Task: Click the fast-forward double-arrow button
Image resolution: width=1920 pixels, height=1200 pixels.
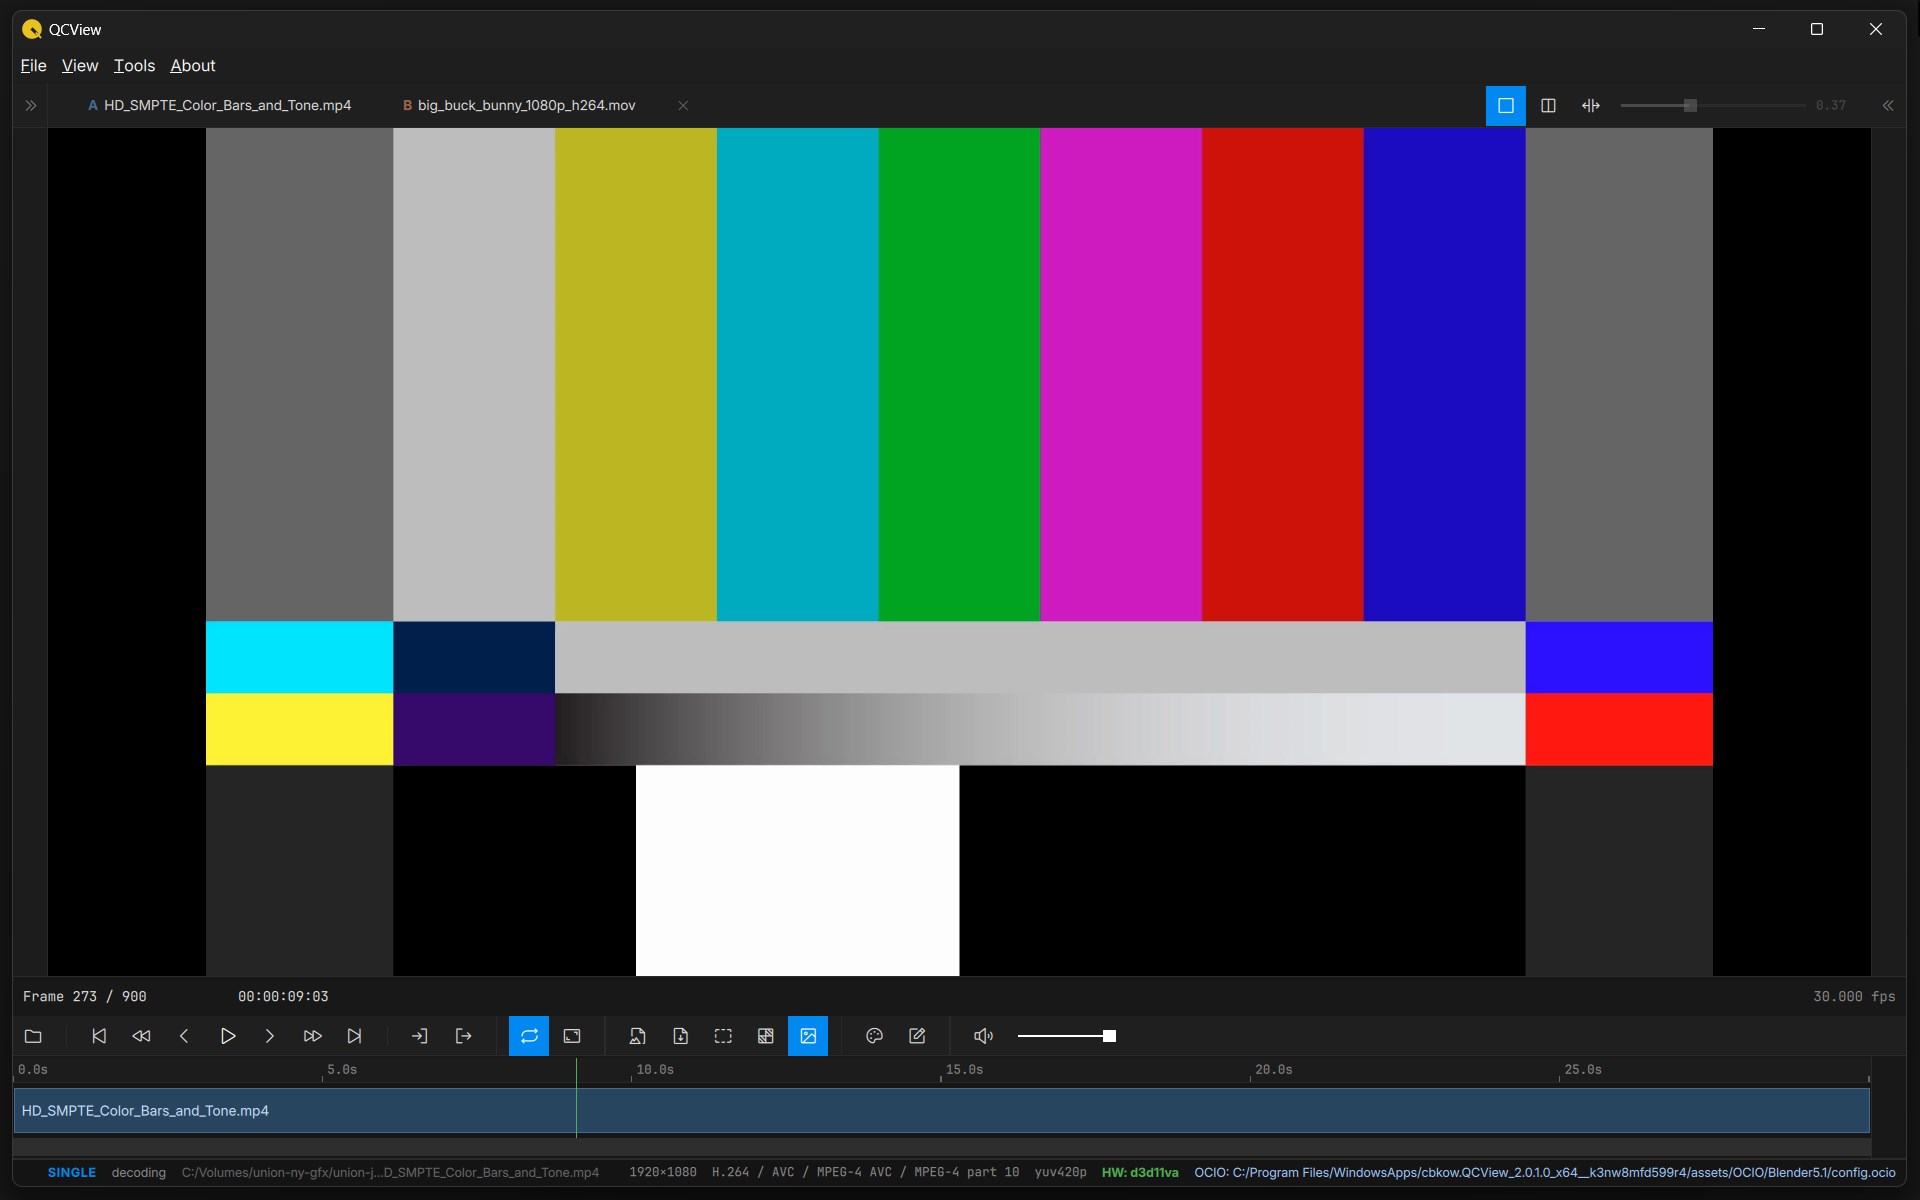Action: coord(312,1036)
